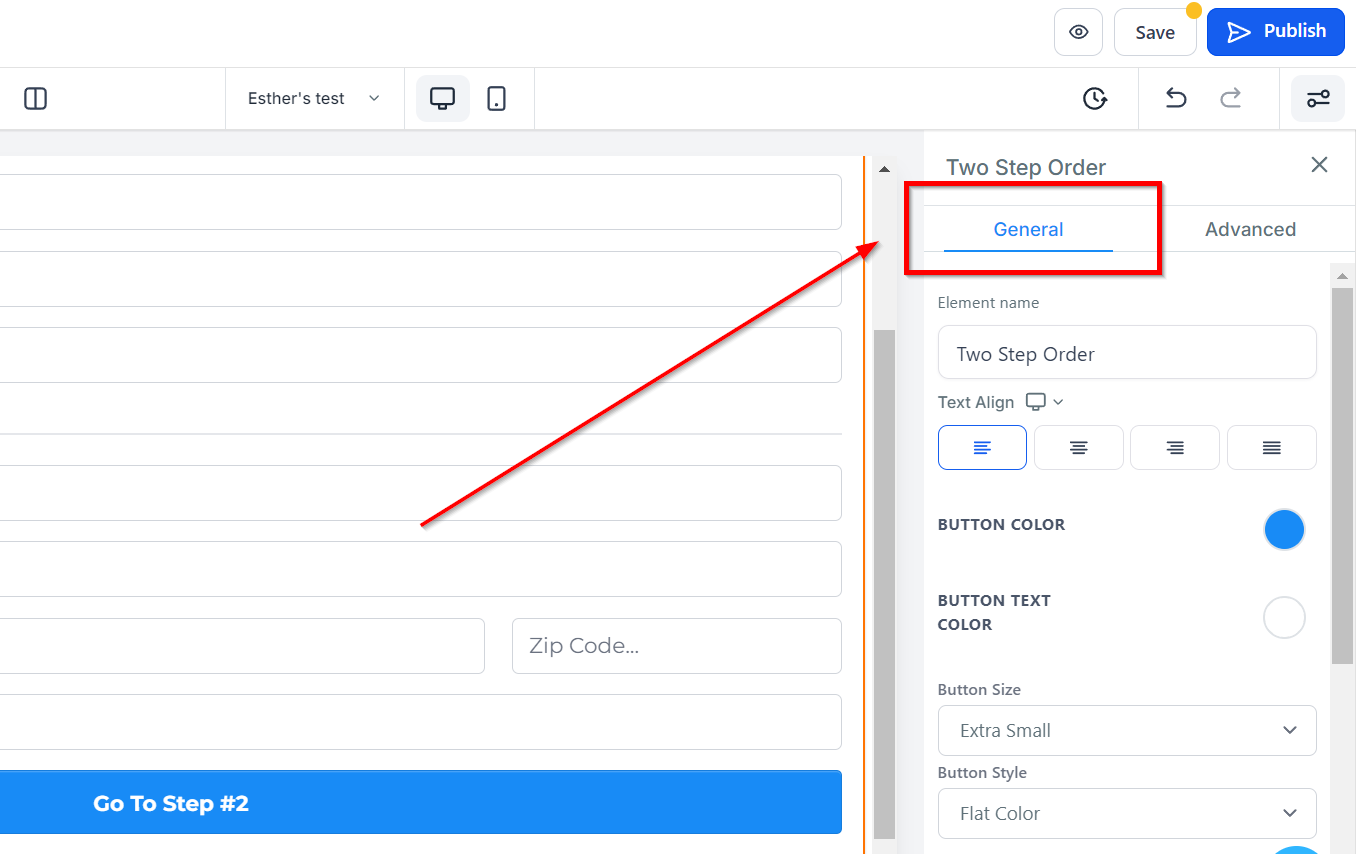The height and width of the screenshot is (854, 1356).
Task: Open the Esther's test page dropdown
Action: click(314, 98)
